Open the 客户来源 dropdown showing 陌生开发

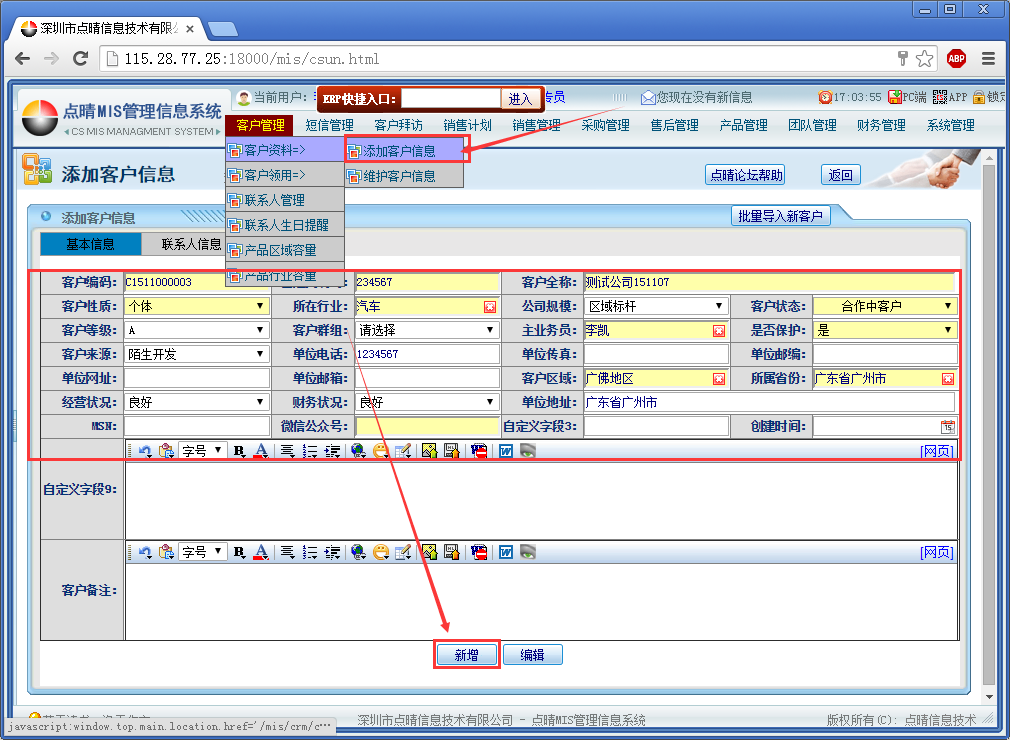click(x=196, y=354)
